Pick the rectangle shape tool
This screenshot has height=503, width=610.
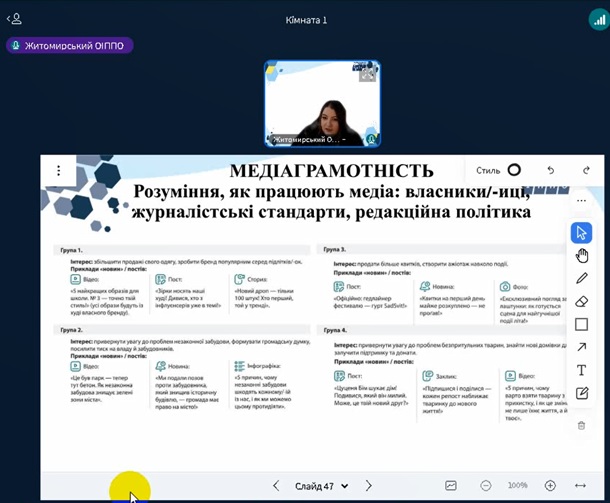coord(582,324)
